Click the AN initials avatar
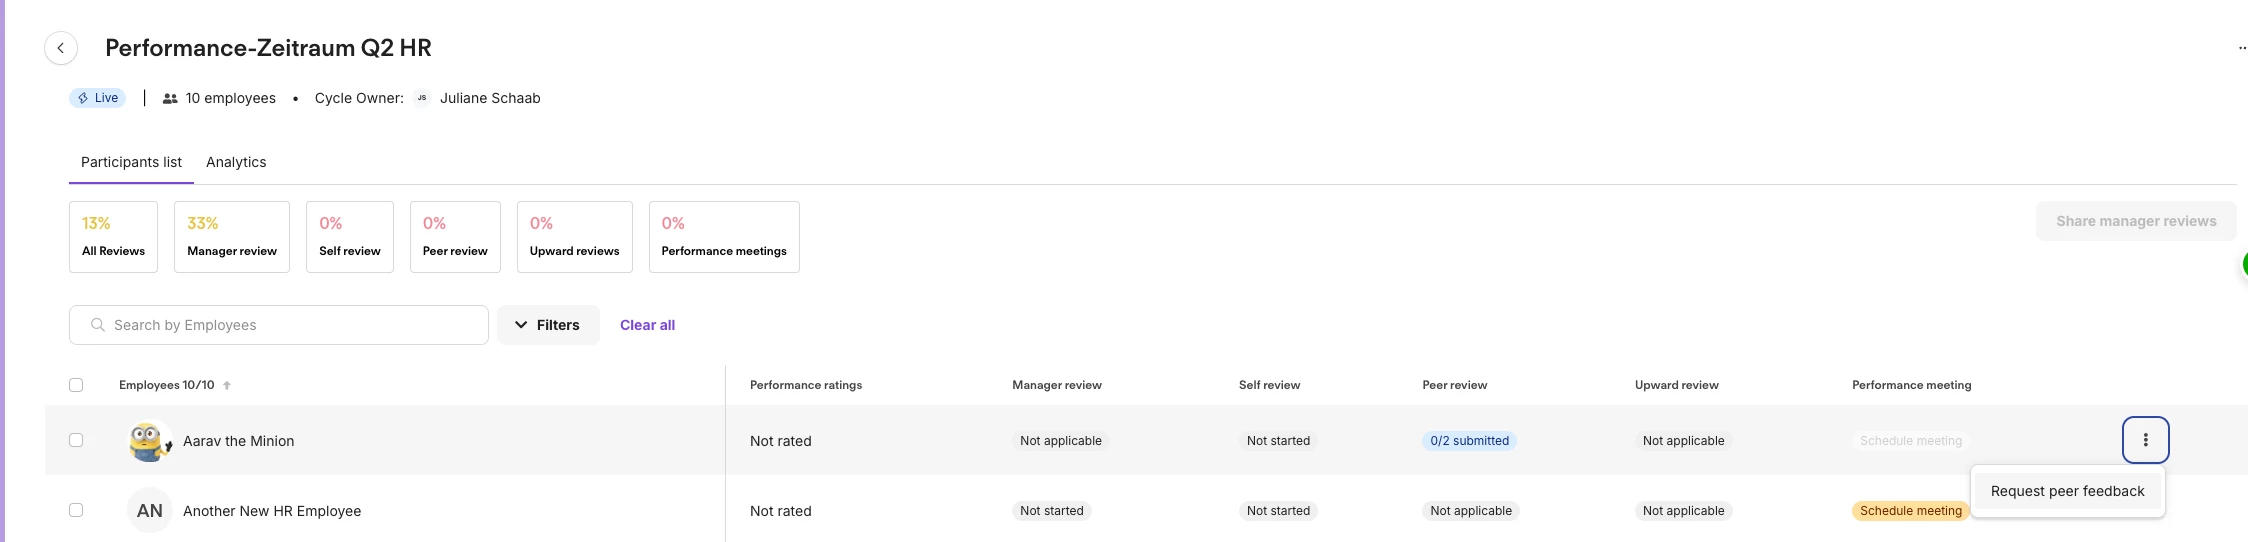This screenshot has height=542, width=2248. (x=149, y=511)
